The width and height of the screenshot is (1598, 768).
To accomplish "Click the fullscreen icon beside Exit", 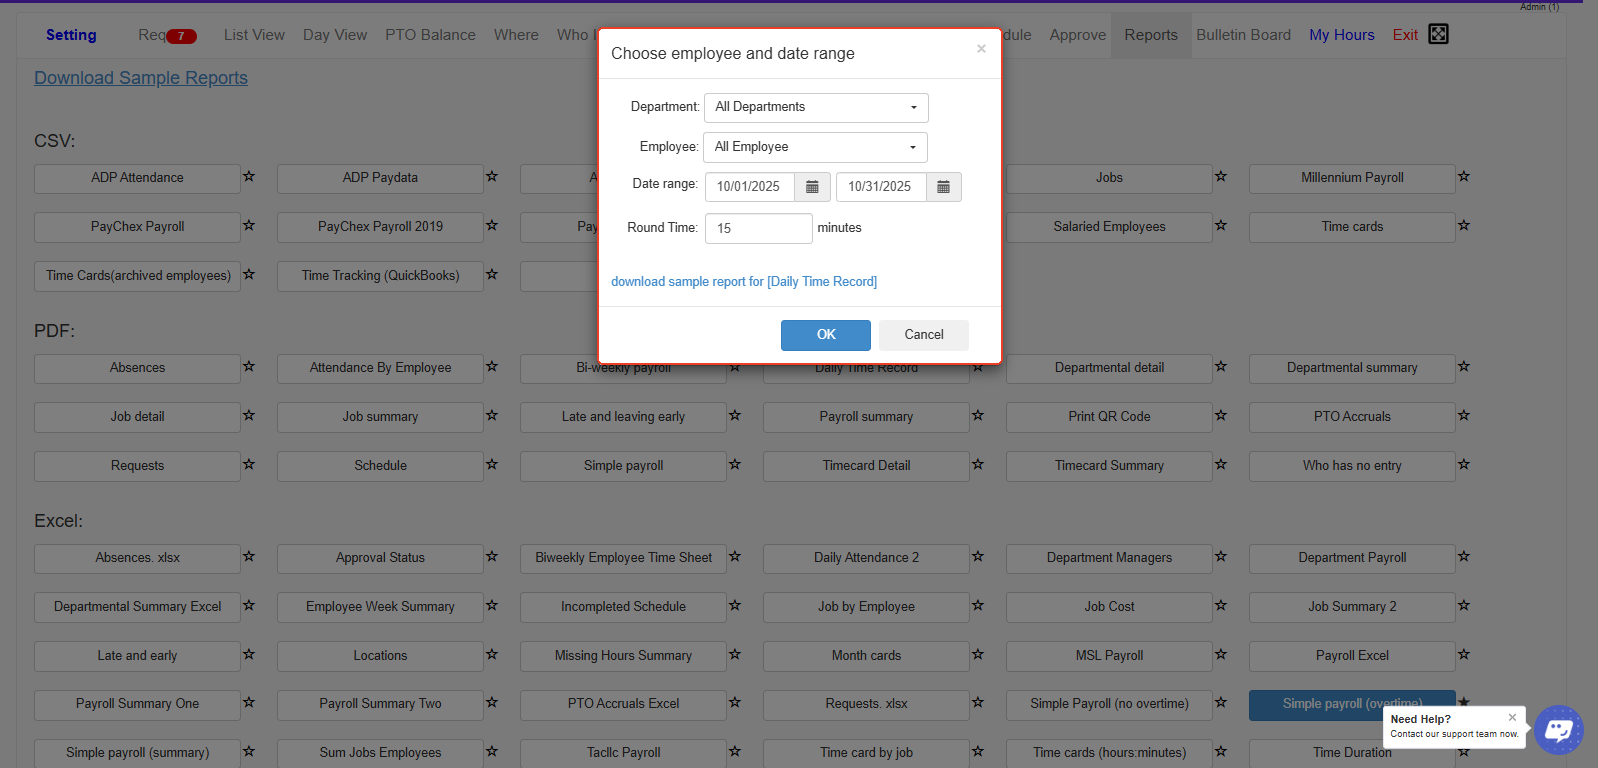I will point(1438,34).
